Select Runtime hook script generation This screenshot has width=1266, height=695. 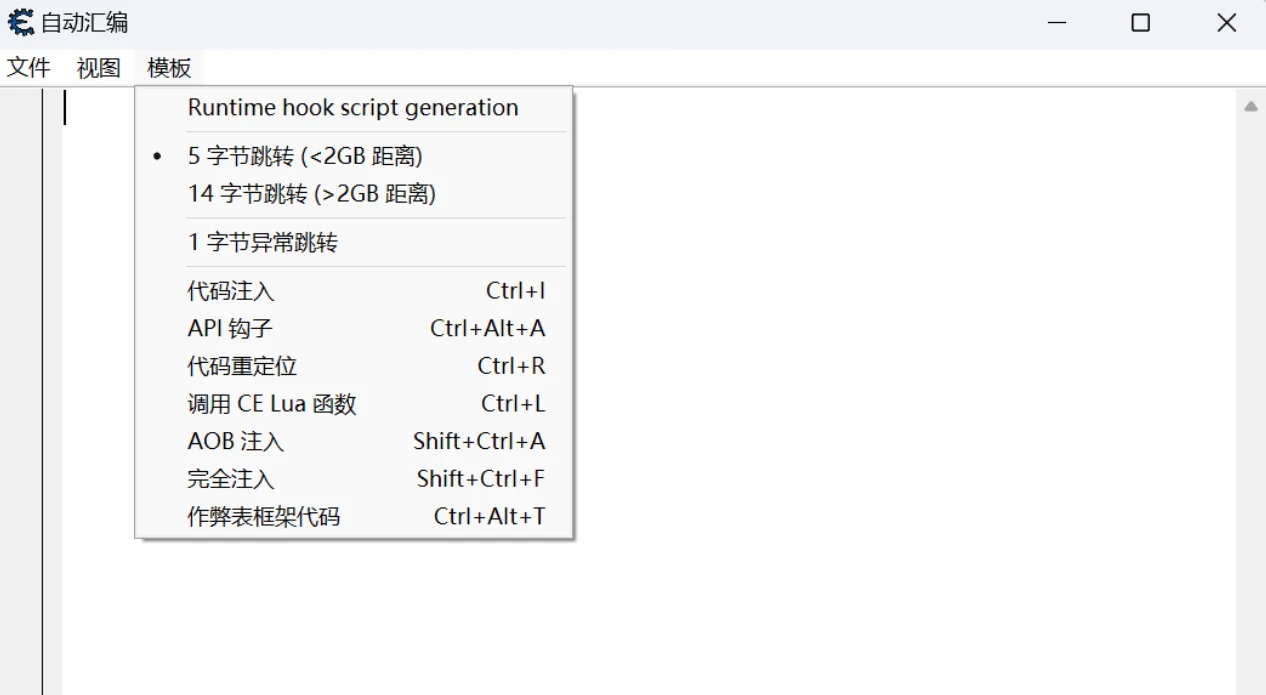tap(353, 108)
